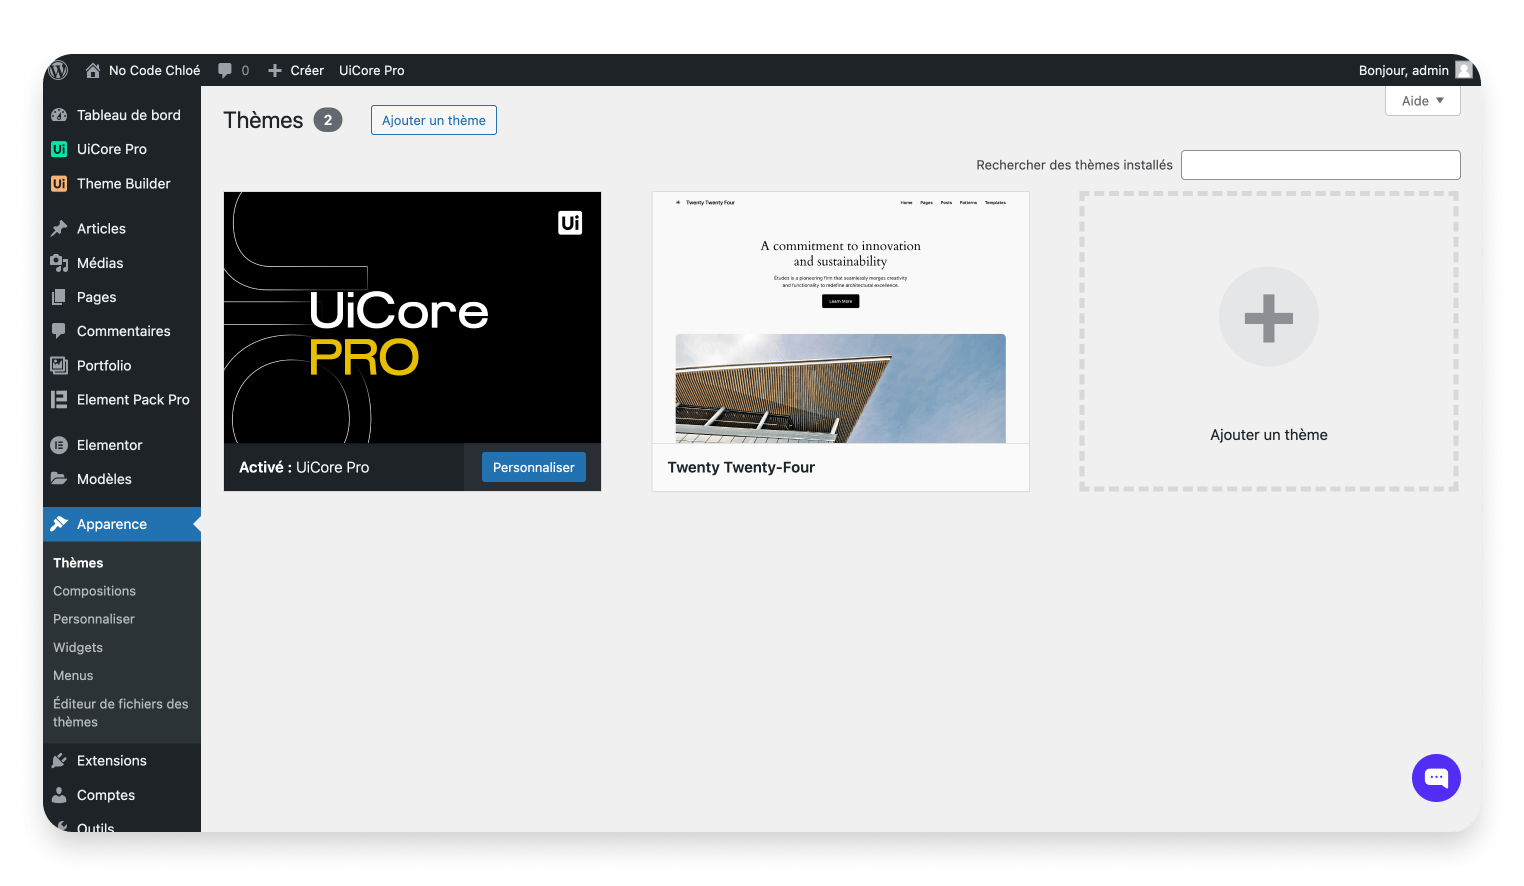Viewport: 1524px width, 886px height.
Task: Open UiCore Pro in the admin bar
Action: 372,70
